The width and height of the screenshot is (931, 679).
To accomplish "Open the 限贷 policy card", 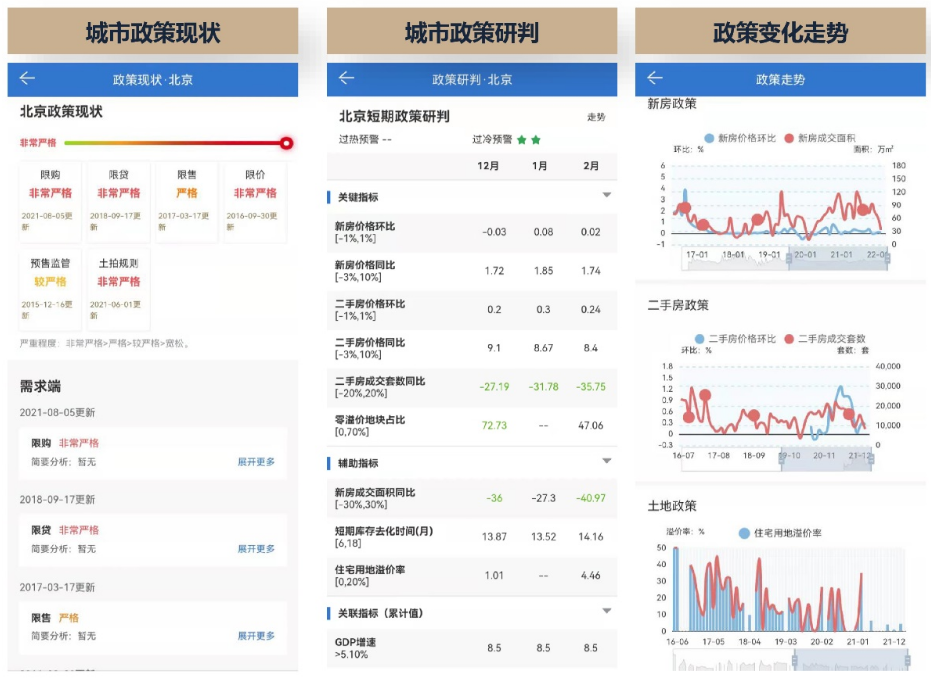I will coord(118,202).
